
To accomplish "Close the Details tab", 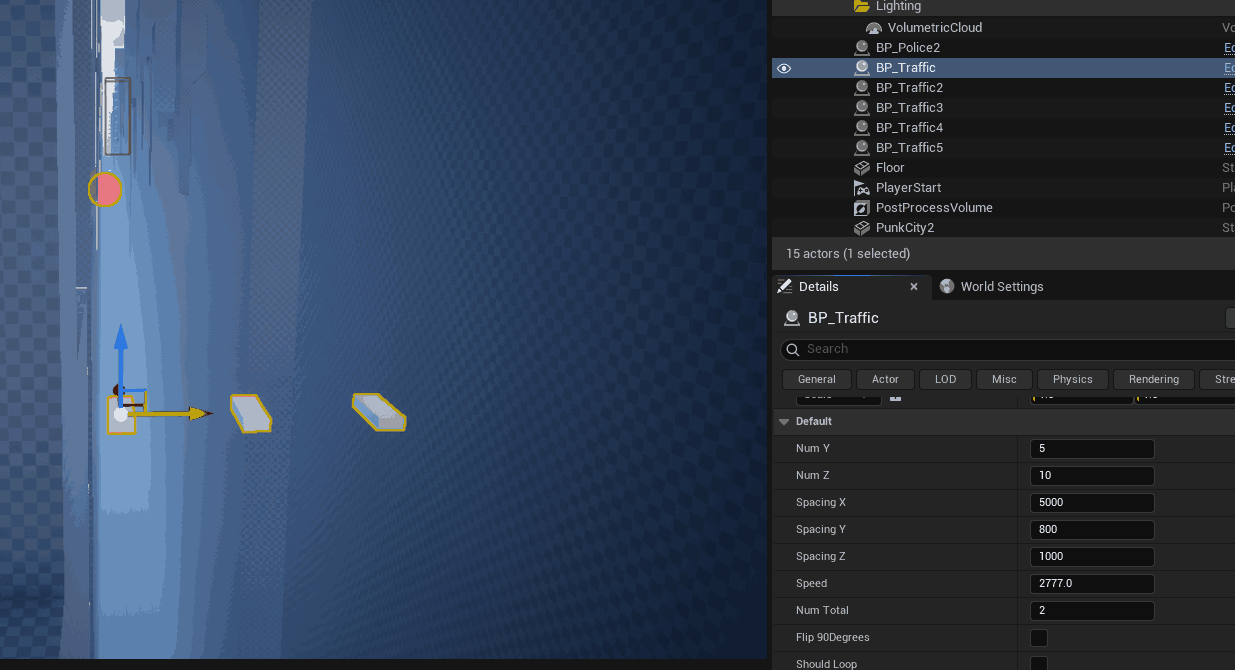I will [x=913, y=287].
